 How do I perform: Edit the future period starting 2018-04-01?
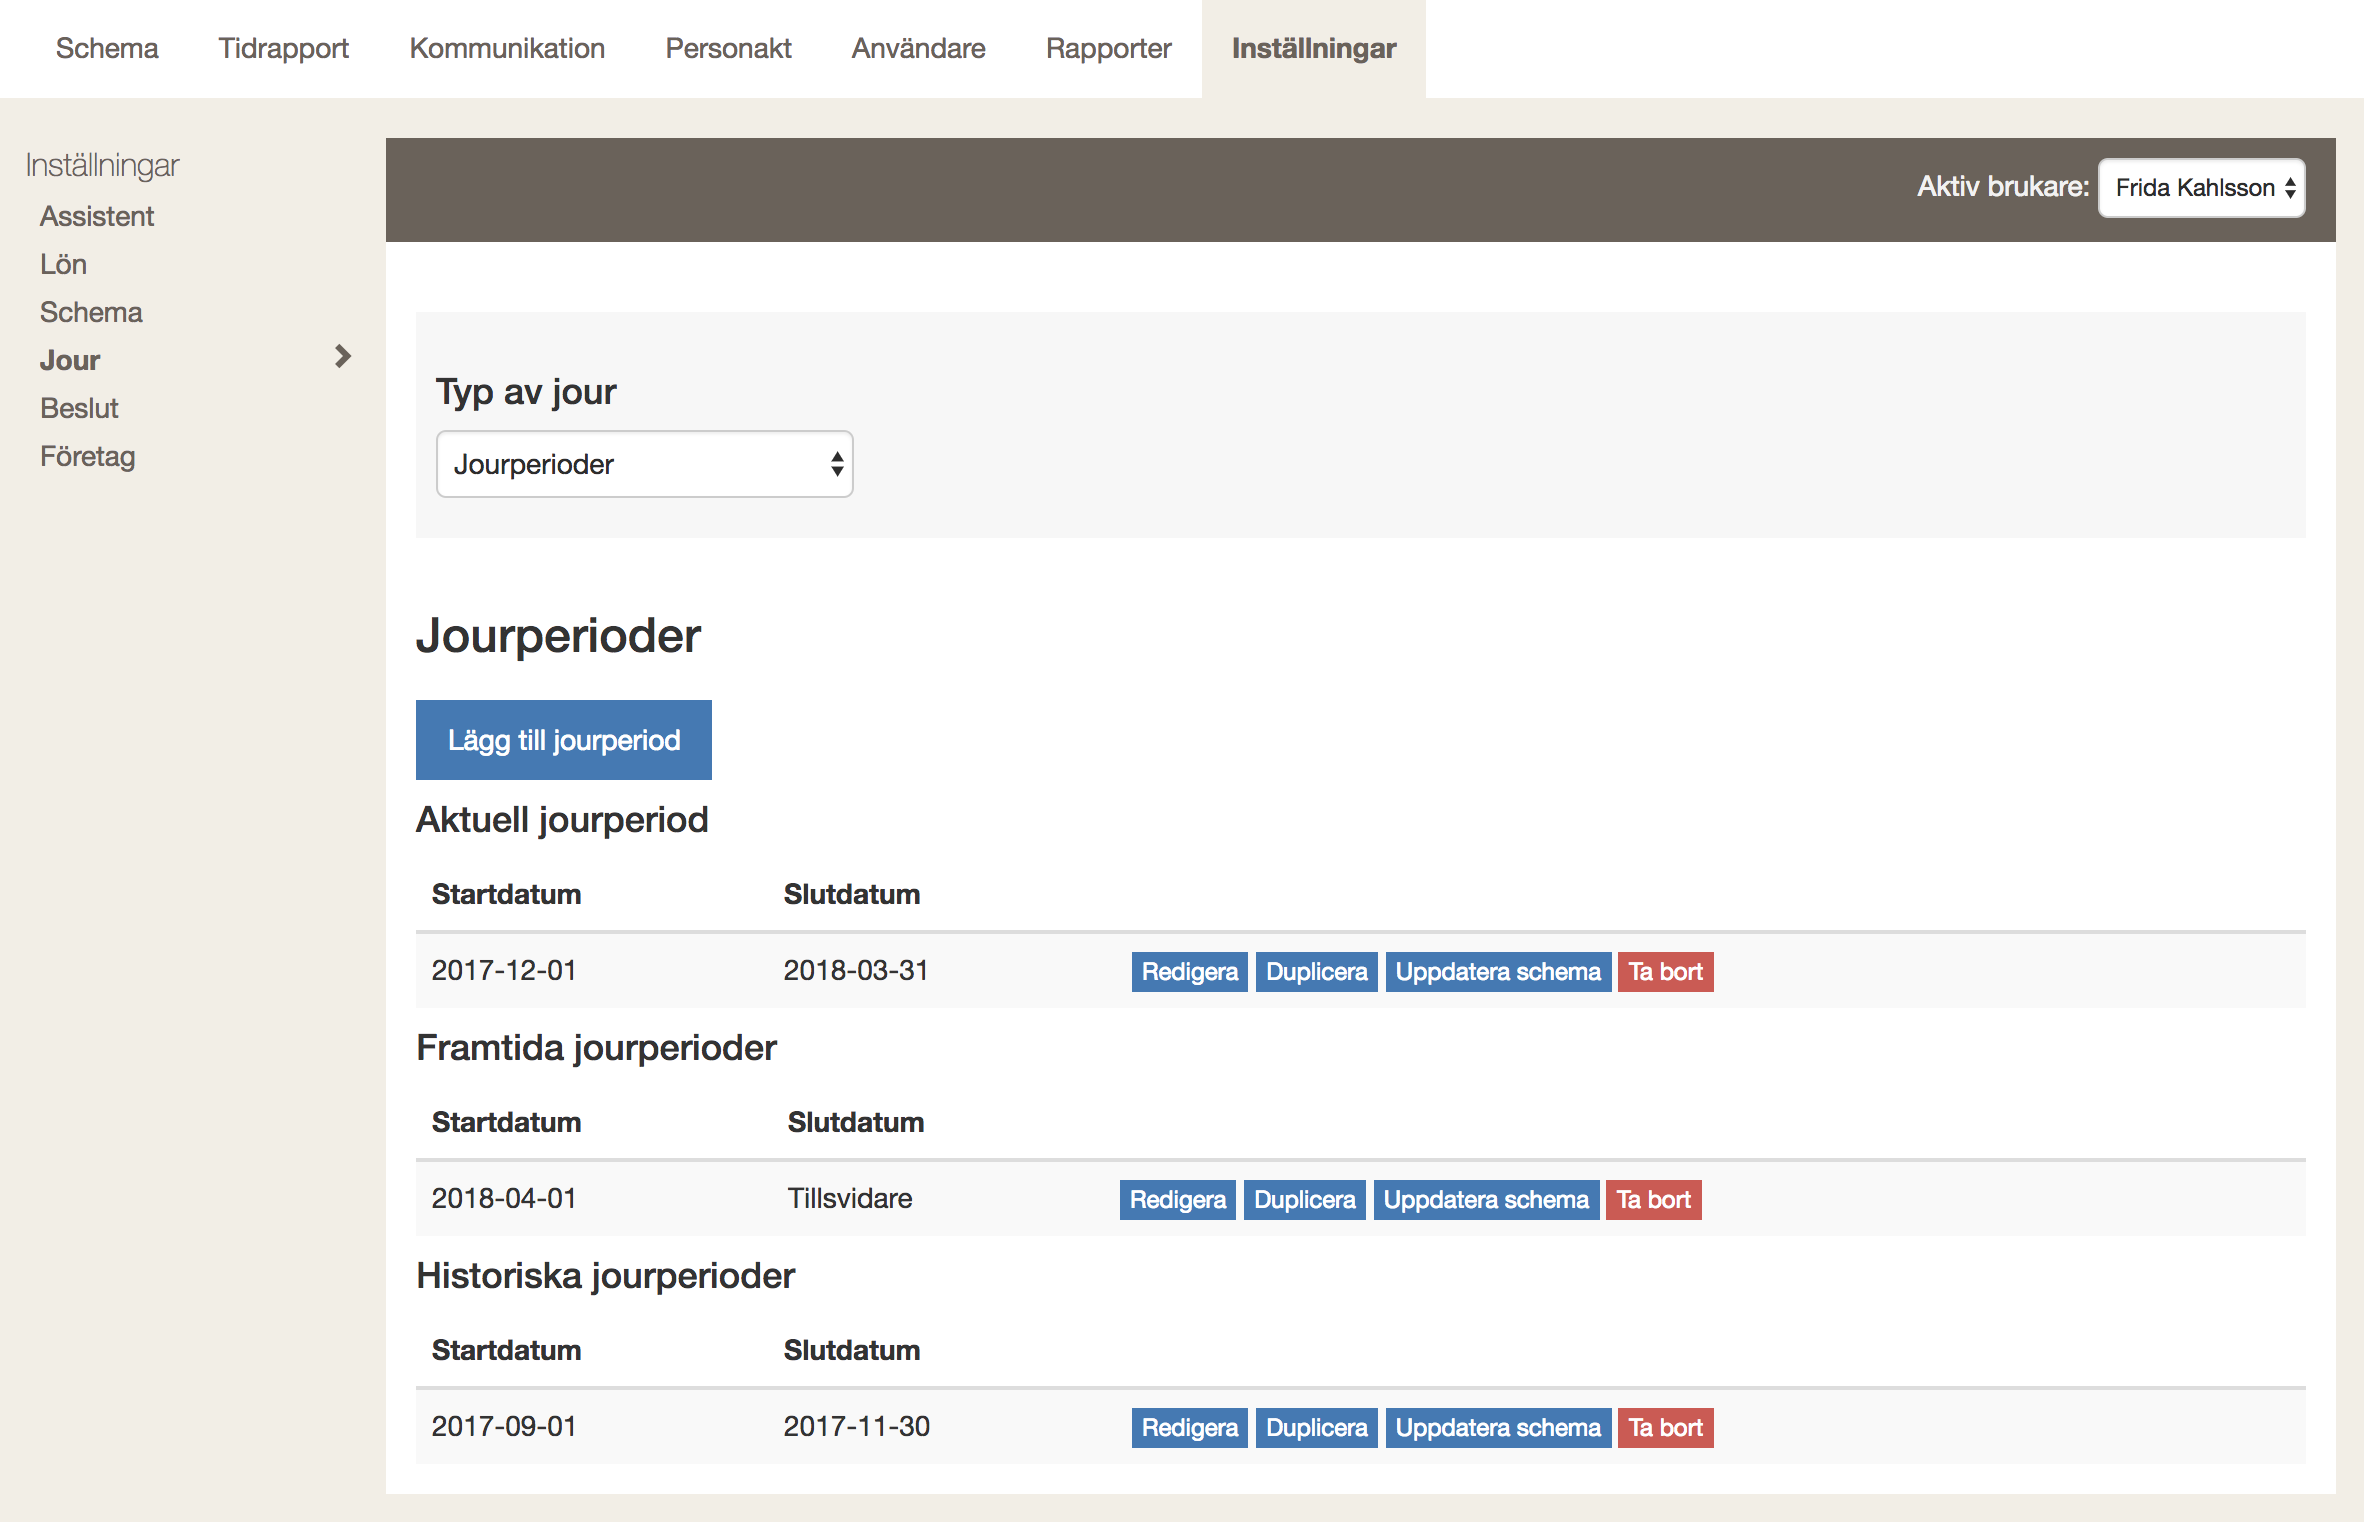[x=1177, y=1200]
